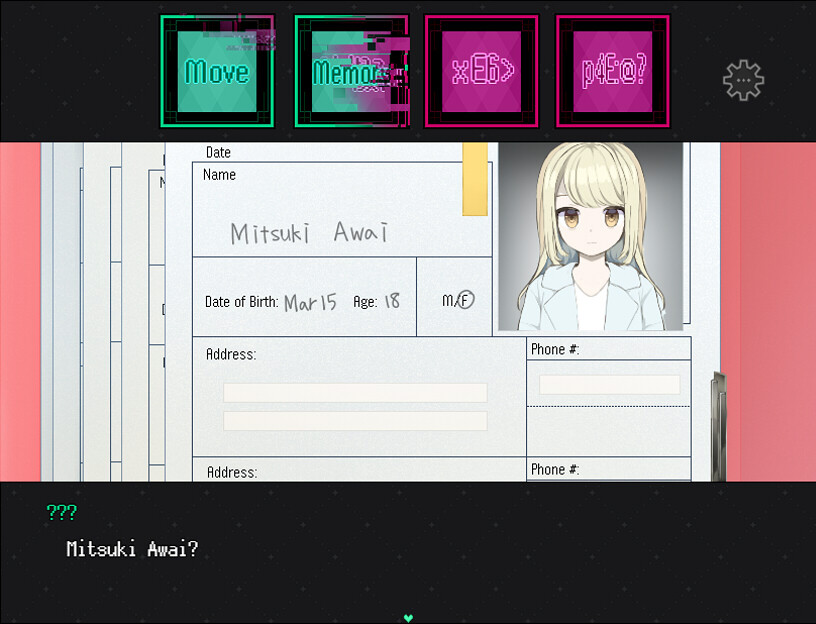Expand the Date field at the top

click(218, 152)
